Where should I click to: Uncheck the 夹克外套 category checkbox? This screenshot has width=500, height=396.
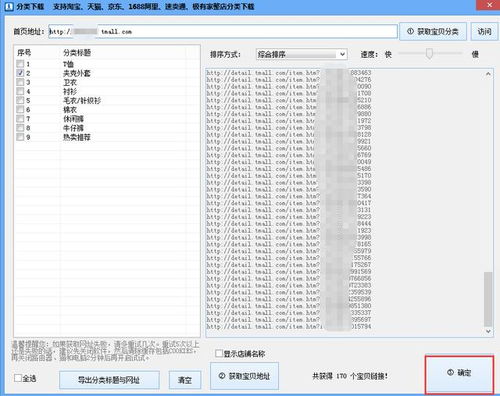pos(20,73)
